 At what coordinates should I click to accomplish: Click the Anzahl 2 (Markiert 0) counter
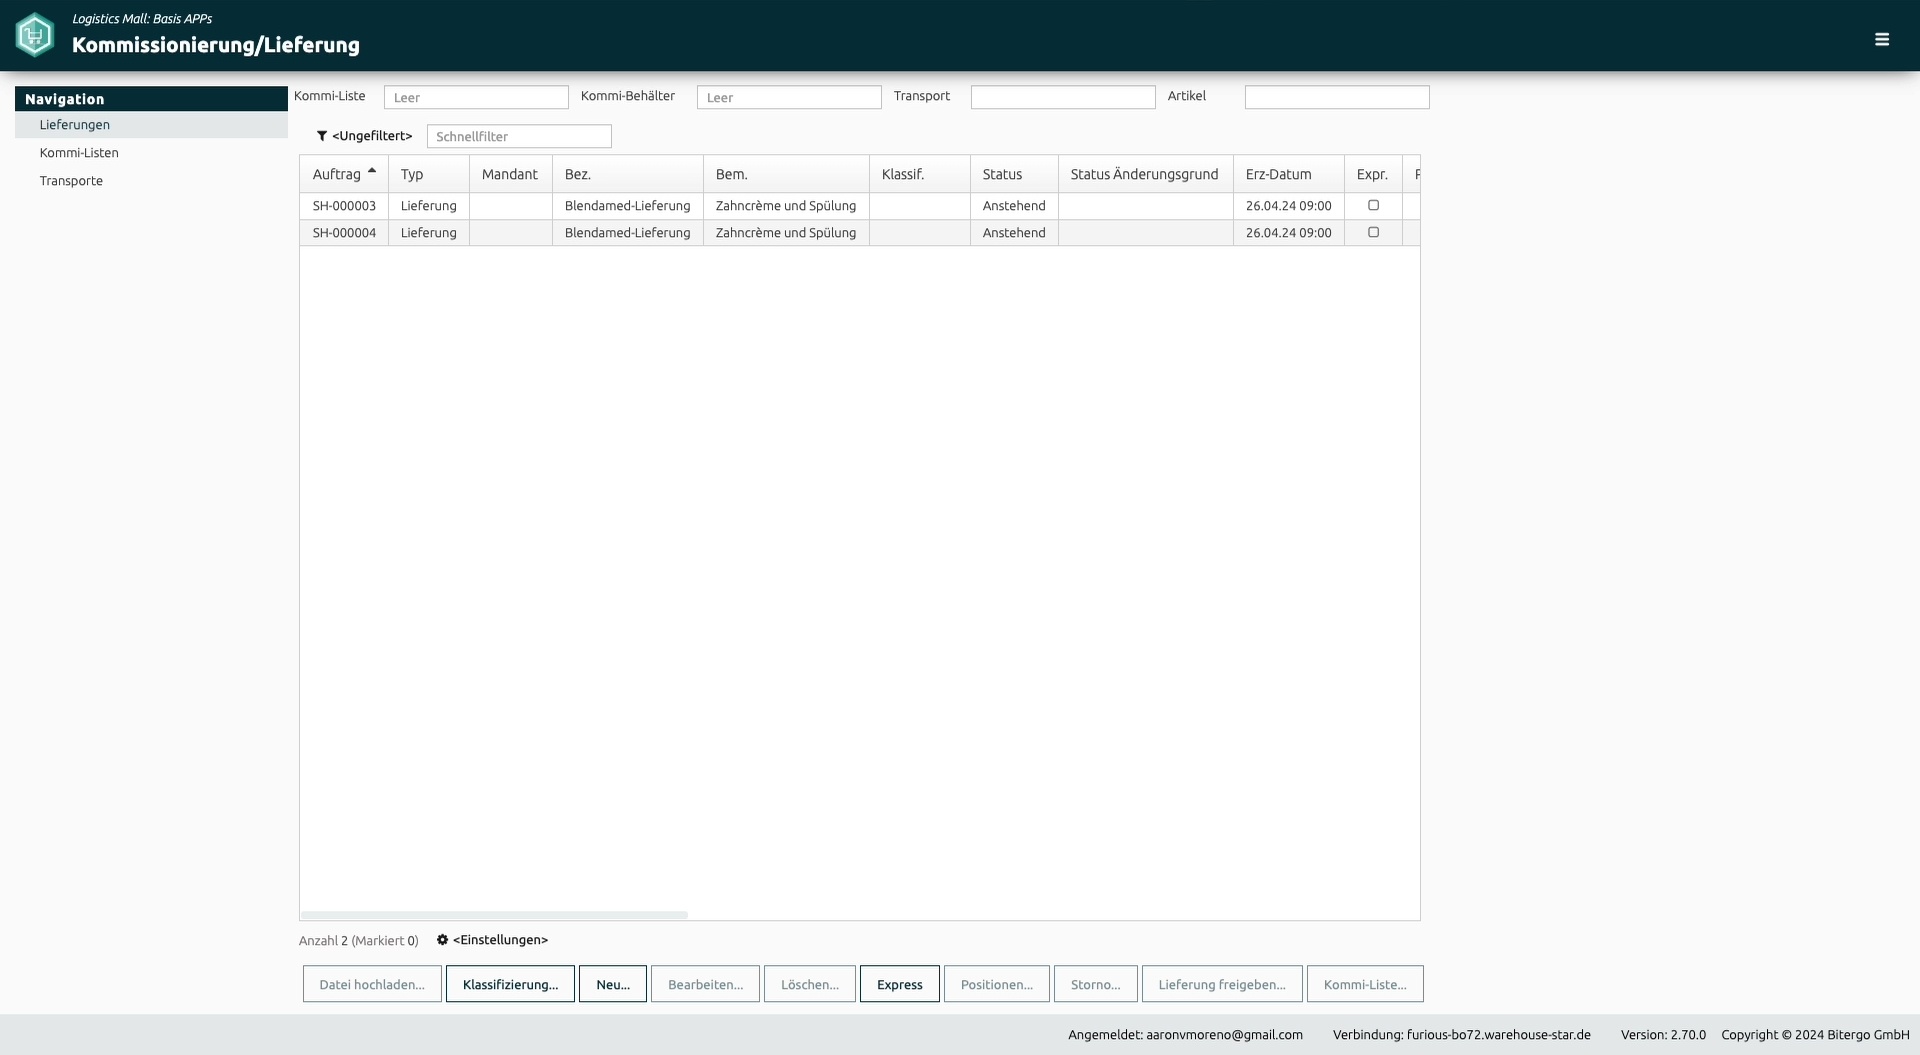tap(359, 941)
